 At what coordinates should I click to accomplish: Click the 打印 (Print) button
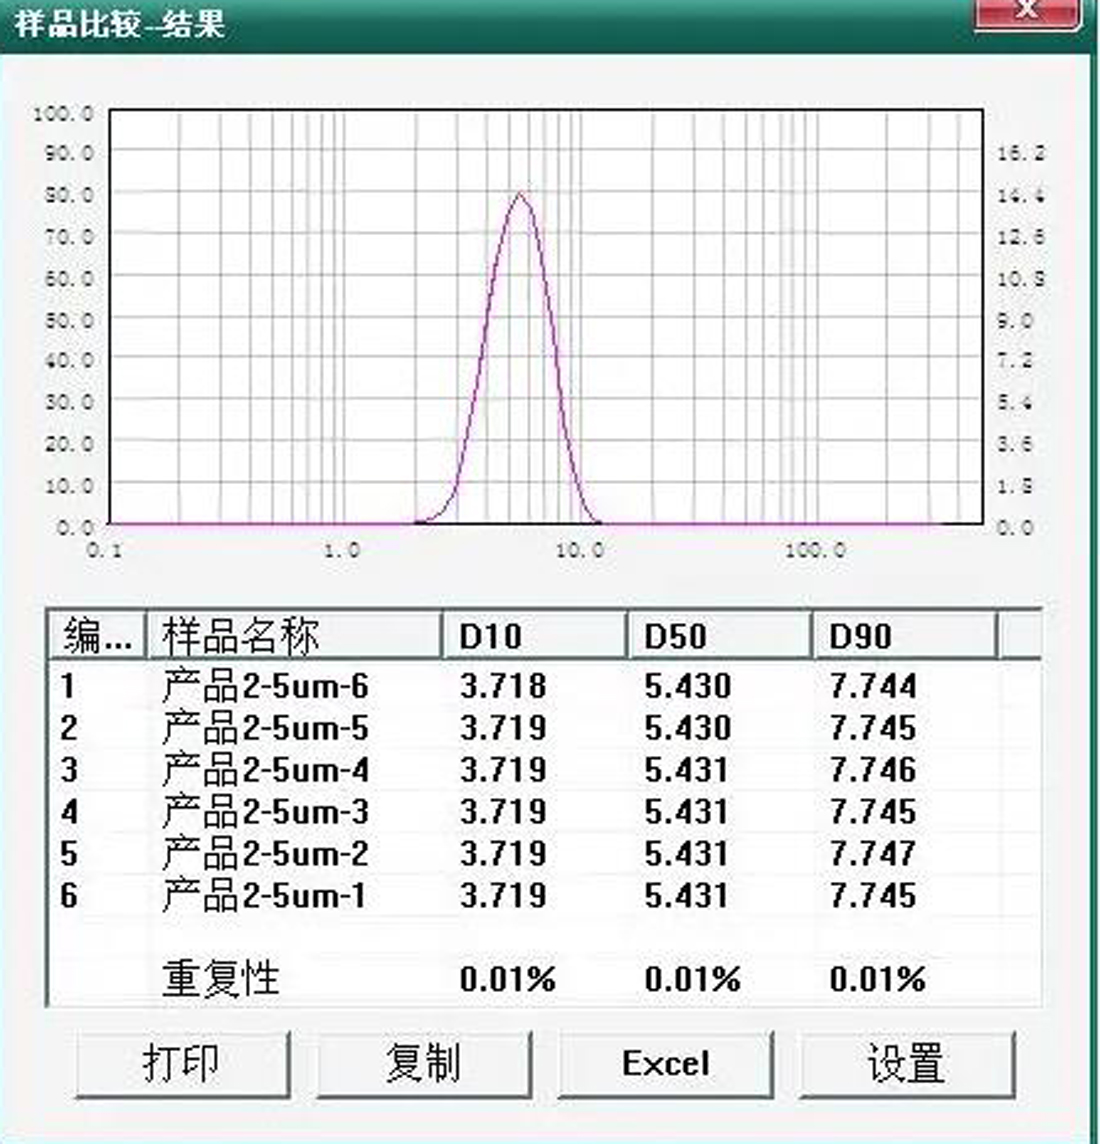click(x=182, y=1064)
